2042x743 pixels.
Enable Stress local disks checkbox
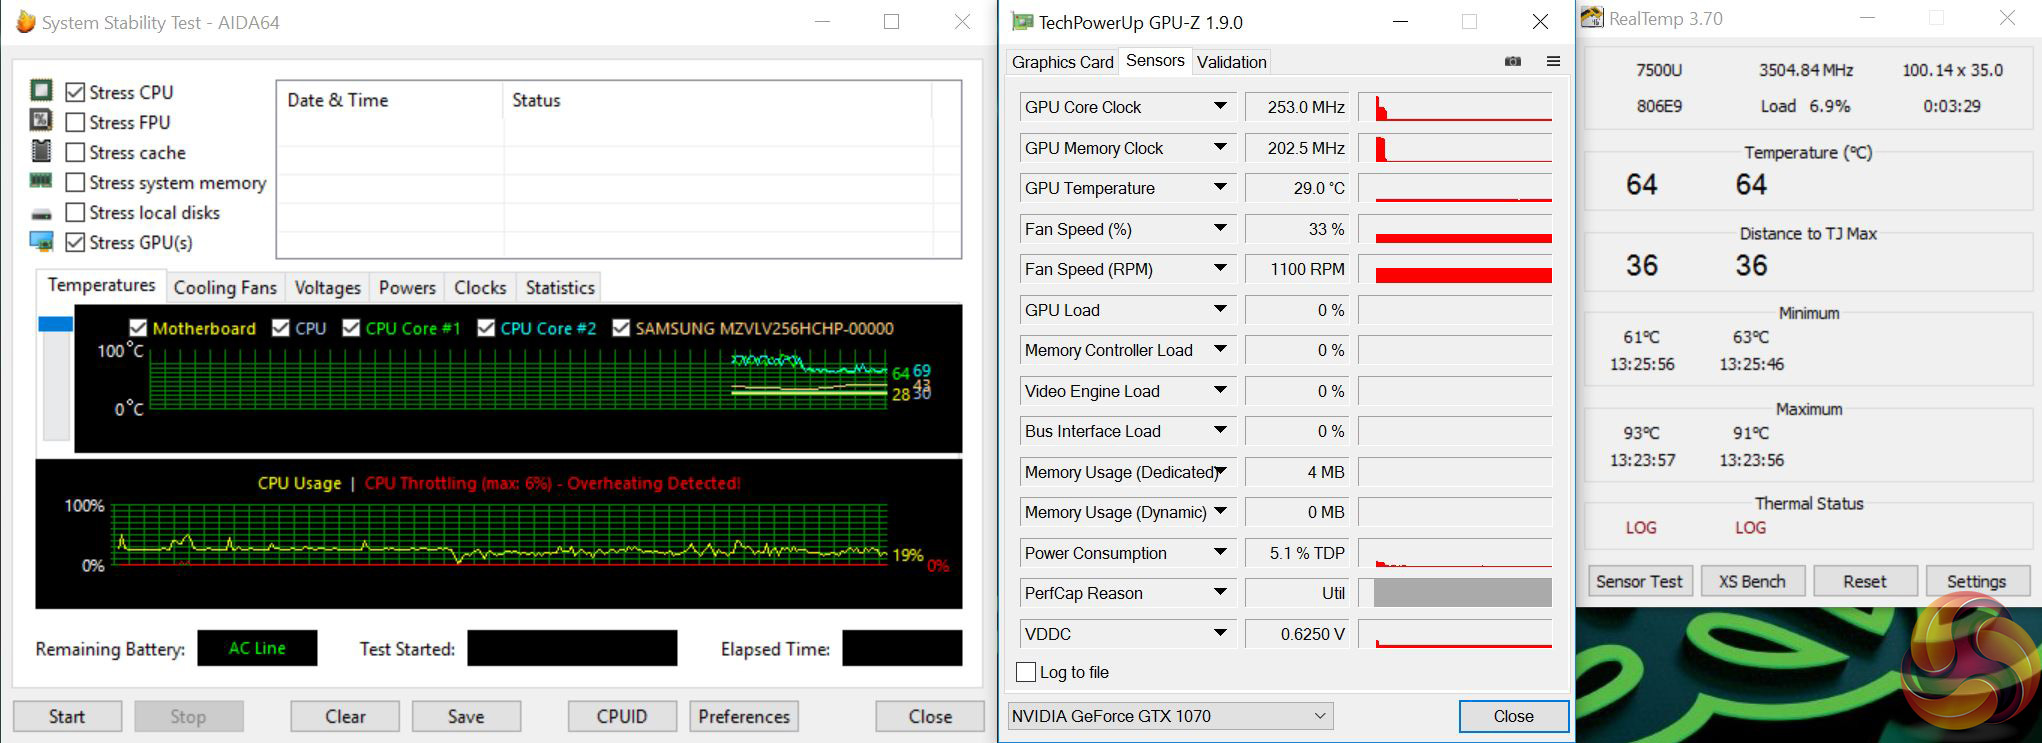[74, 212]
